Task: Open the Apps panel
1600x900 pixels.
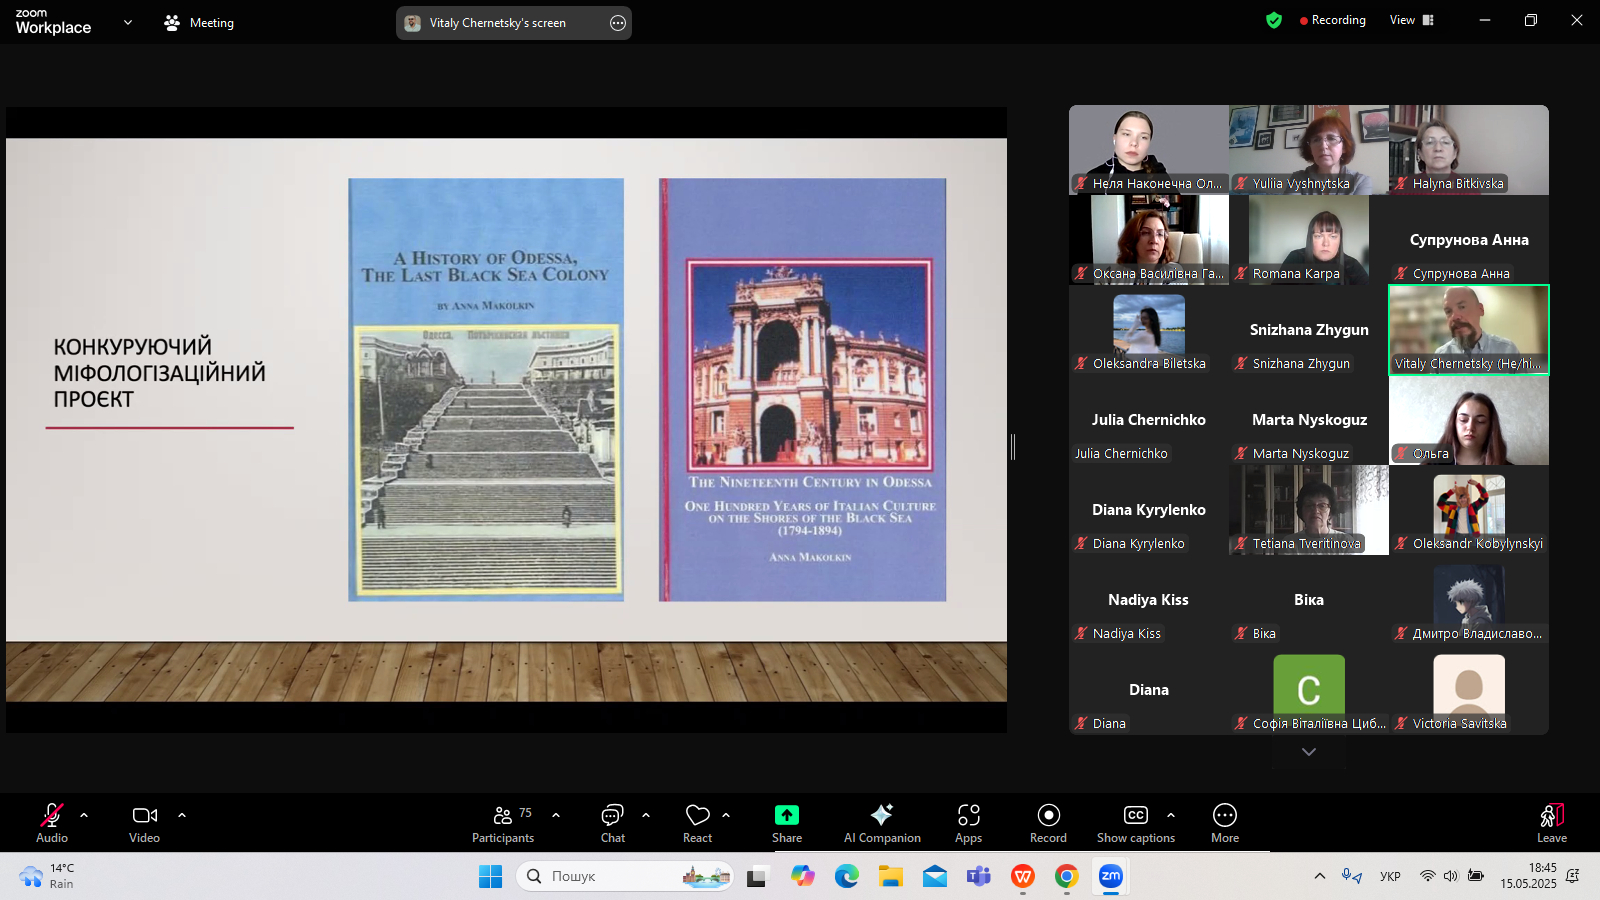Action: click(x=968, y=823)
